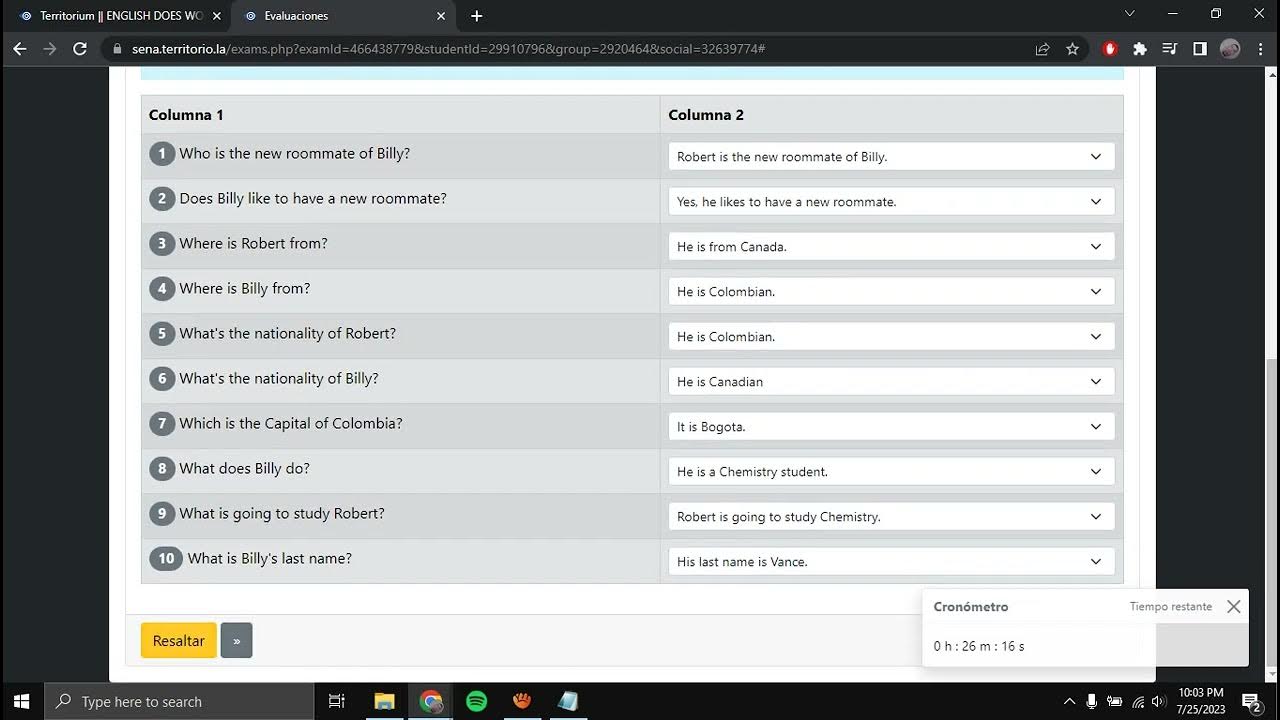Viewport: 1280px width, 720px height.
Task: Share this page using the share icon
Action: click(x=1042, y=48)
